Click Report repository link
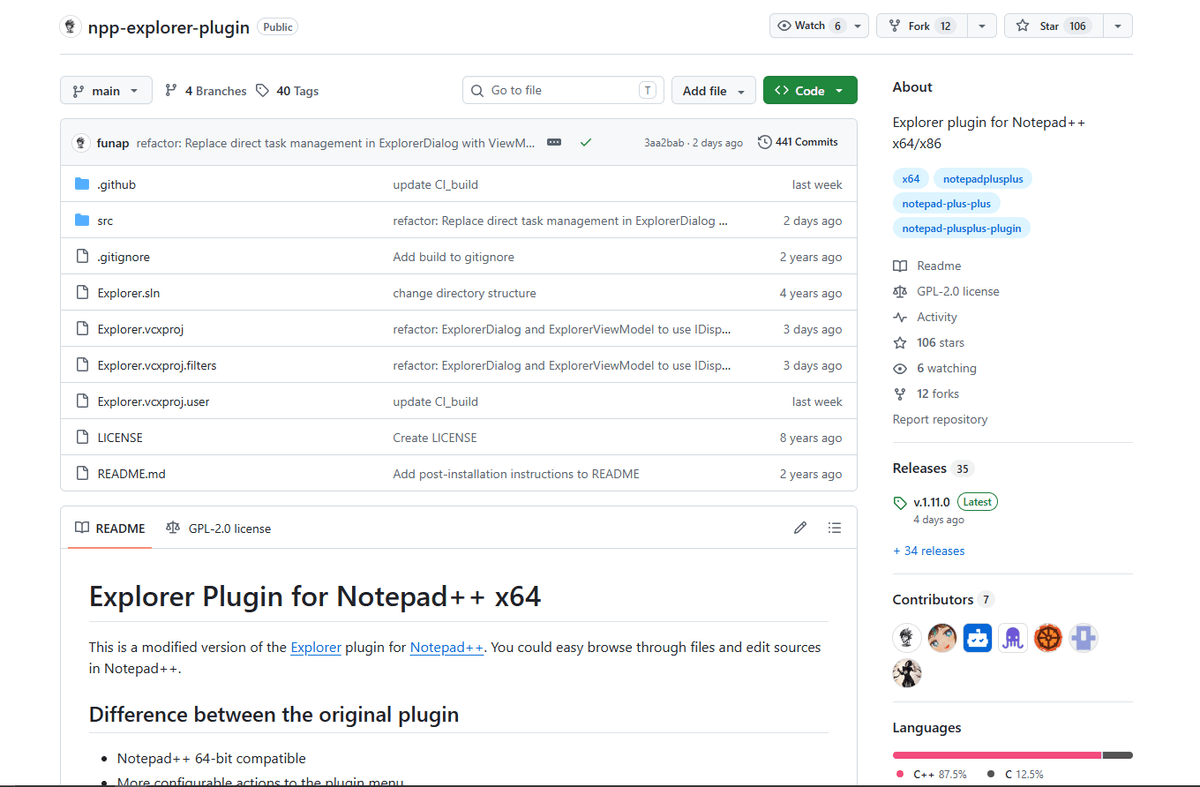1200x787 pixels. [x=940, y=420]
